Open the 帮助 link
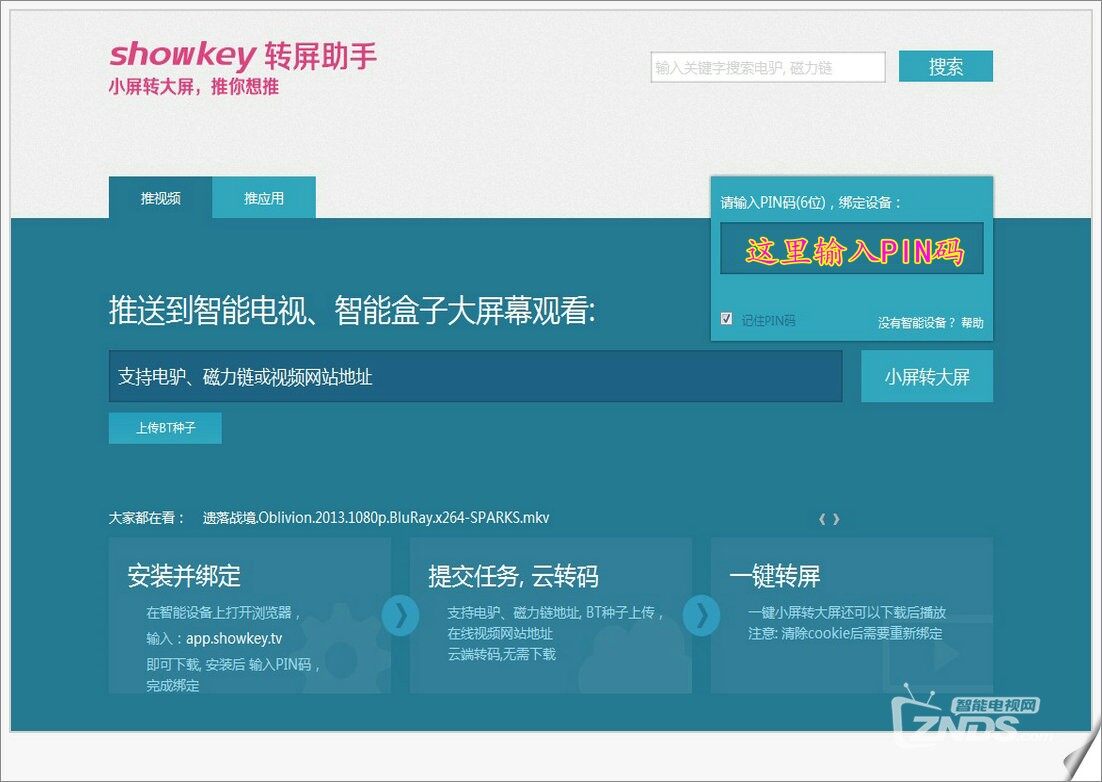Screen dimensions: 1102x782 973,322
